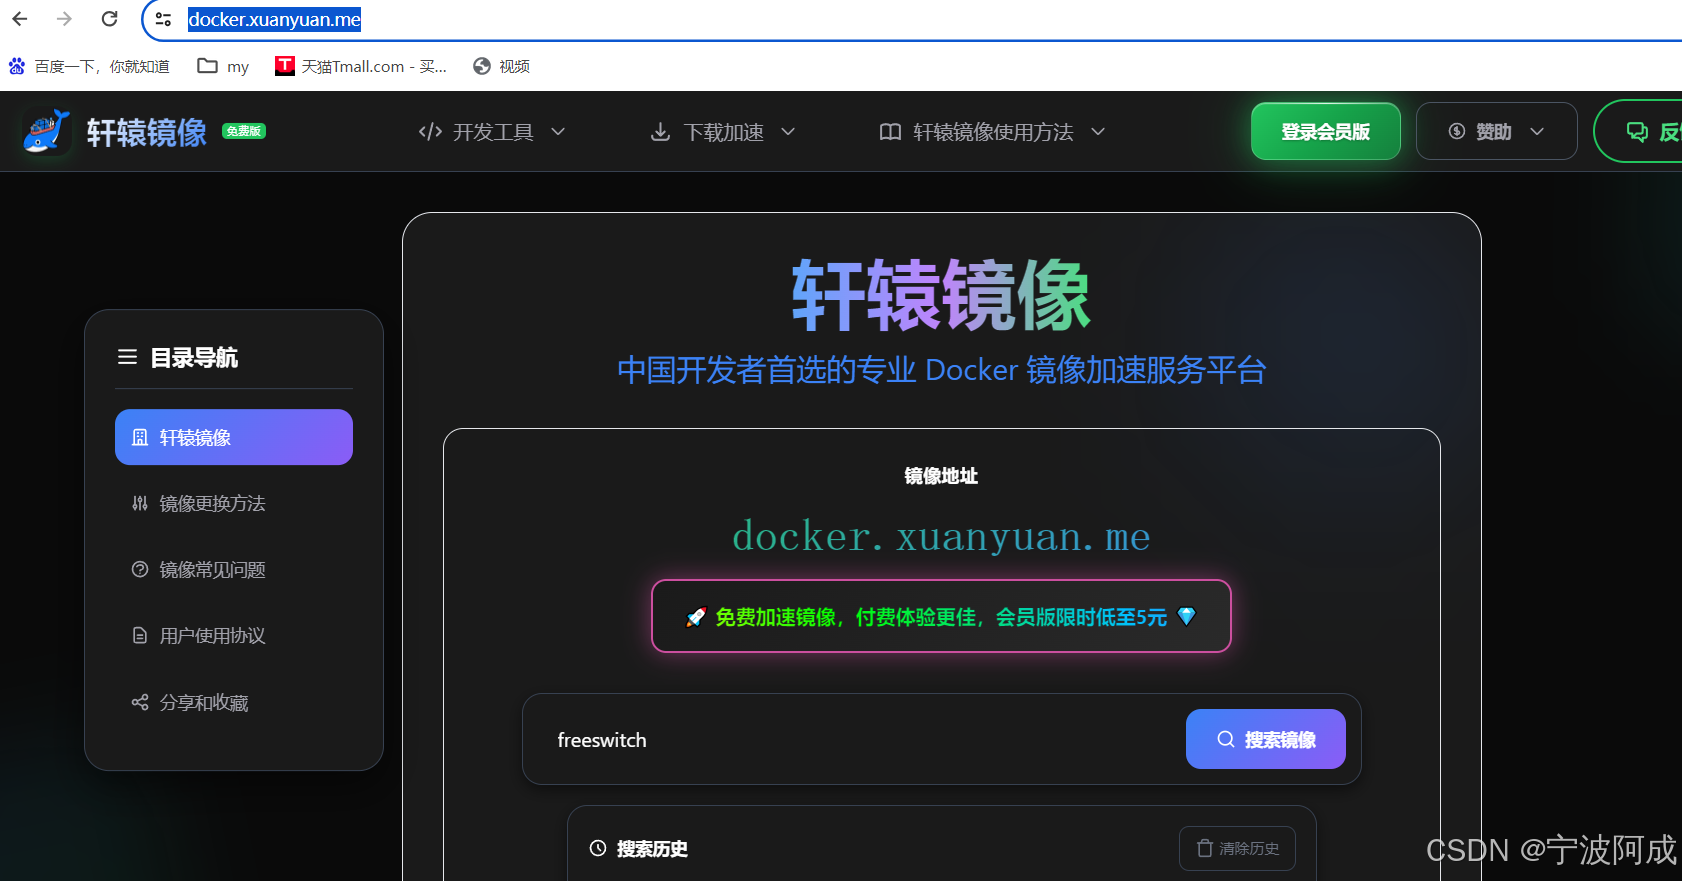Open the 轩辕镜像使用方法 menu
Viewport: 1682px width, 881px height.
[x=992, y=132]
